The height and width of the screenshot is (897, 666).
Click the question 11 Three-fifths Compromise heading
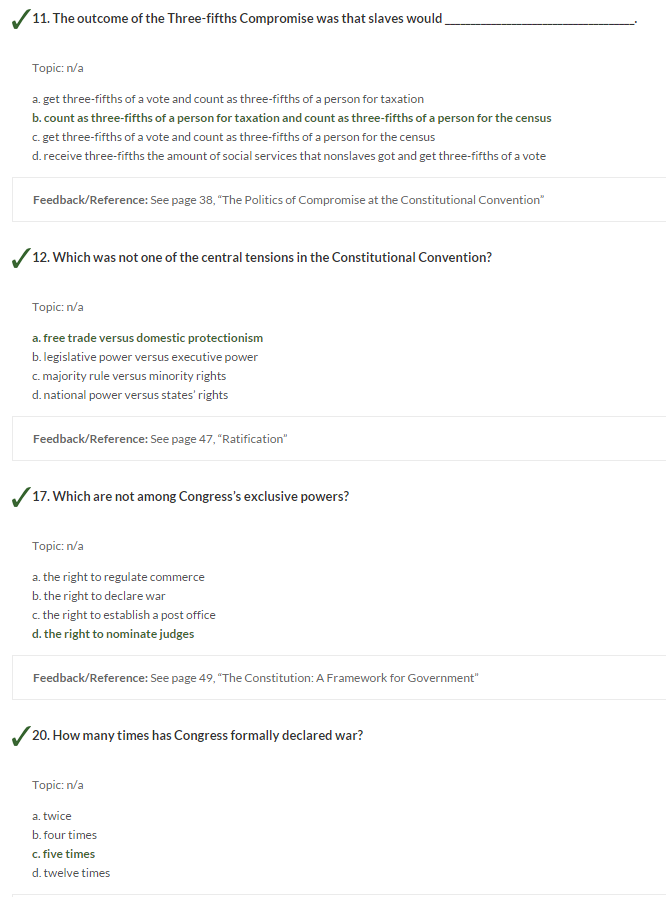click(x=335, y=19)
